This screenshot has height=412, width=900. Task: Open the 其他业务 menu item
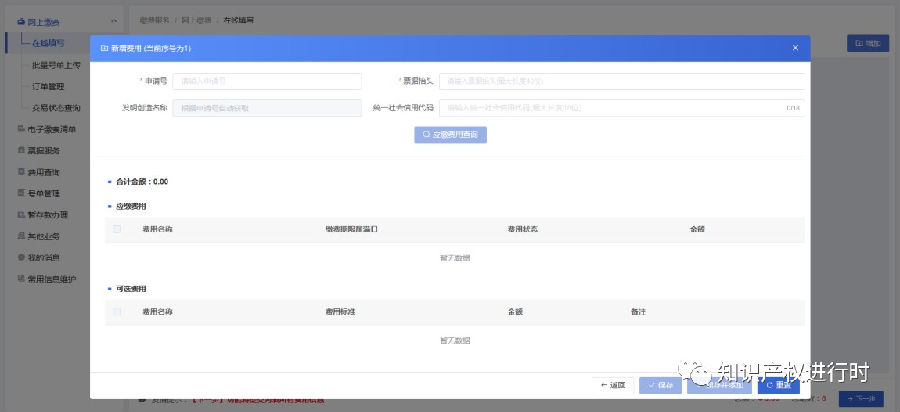[x=44, y=236]
